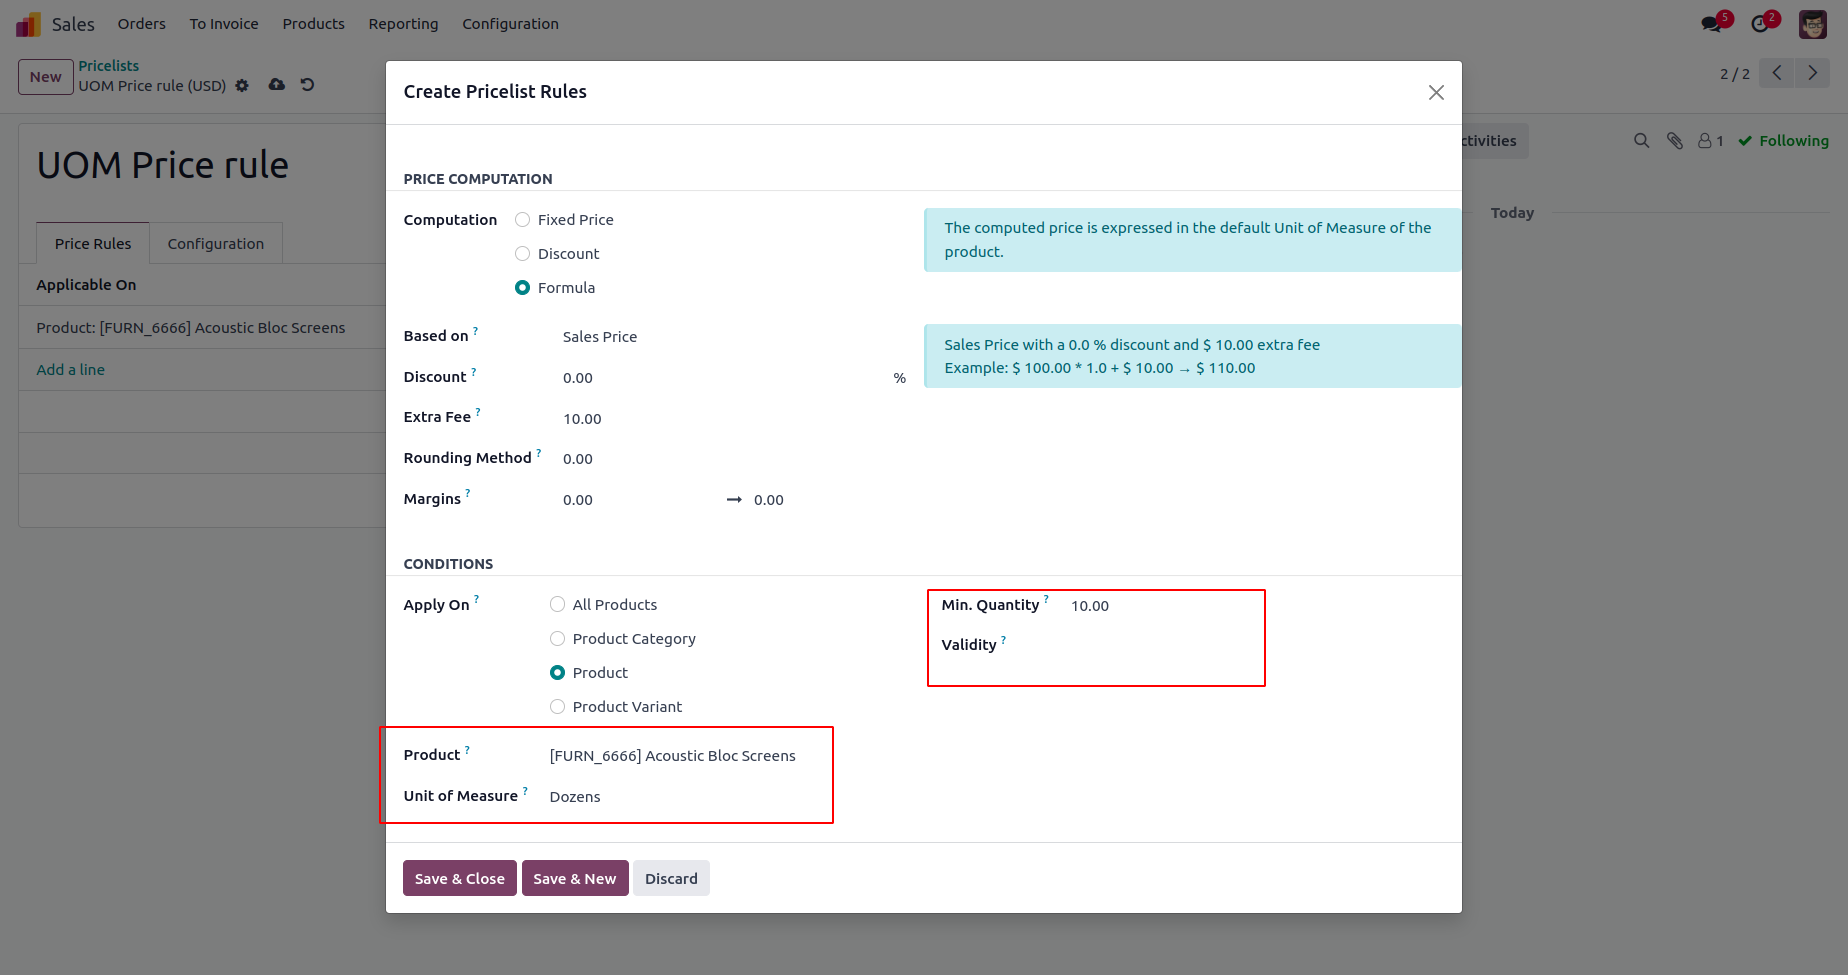Open the Configuration menu
Screen dimensions: 1848x975
510,24
